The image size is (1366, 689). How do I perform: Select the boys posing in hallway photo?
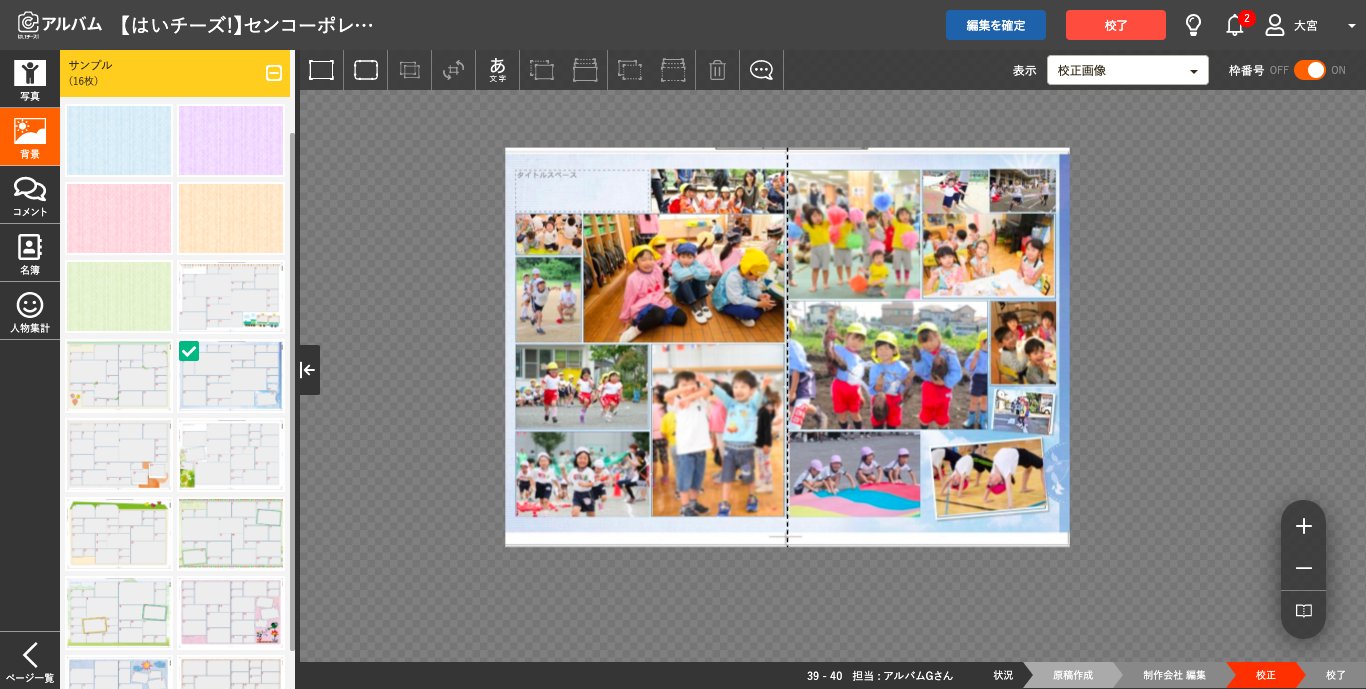(x=718, y=430)
